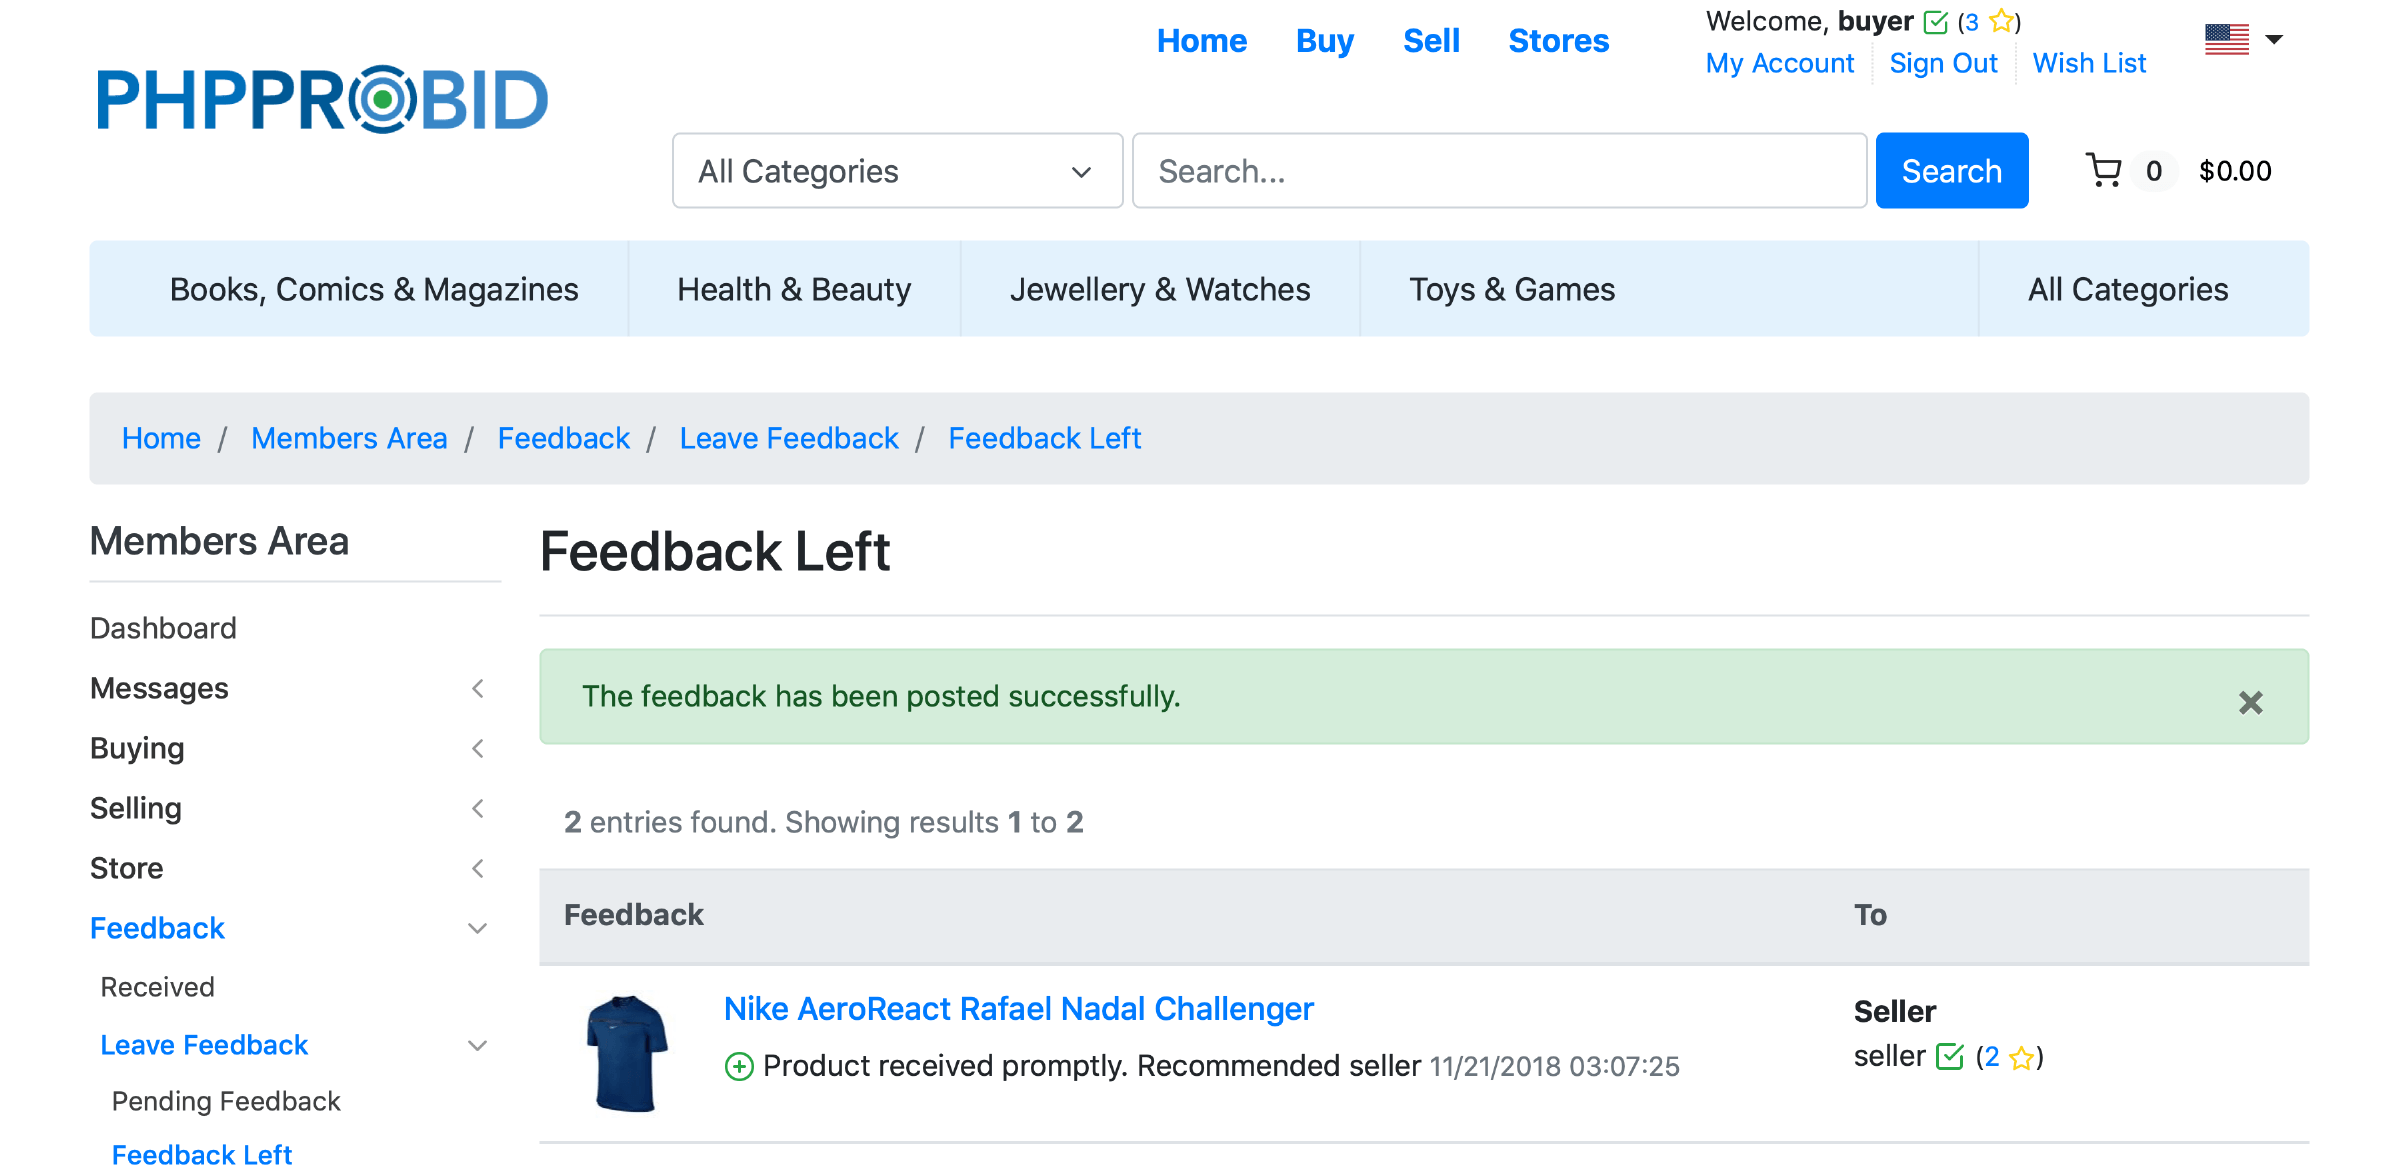2400x1171 pixels.
Task: Click the yellow star in the welcome header
Action: coord(2001,21)
